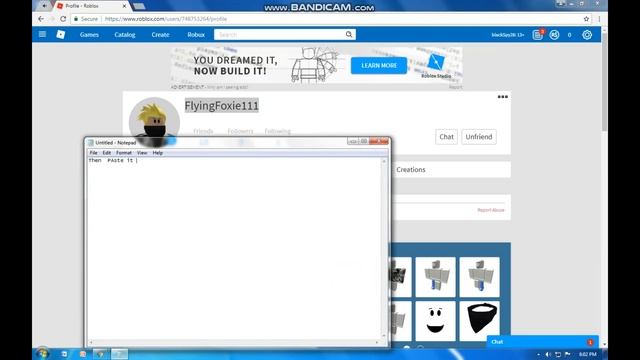Screen dimensions: 640x360
Task: Click the browser page vertical scrollbar
Action: 604,187
